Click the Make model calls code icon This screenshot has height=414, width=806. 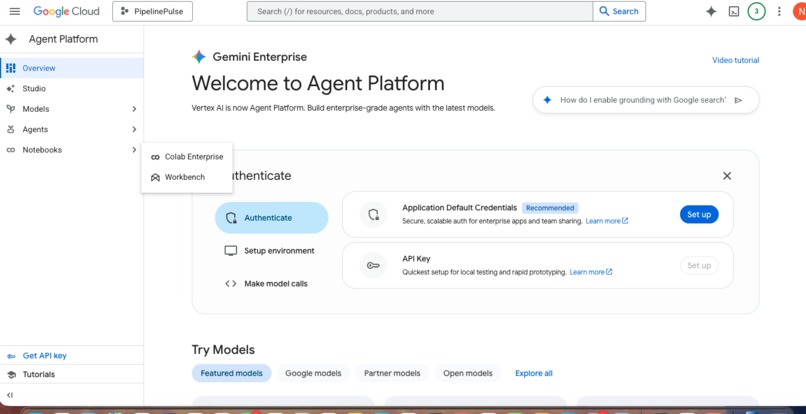(231, 284)
